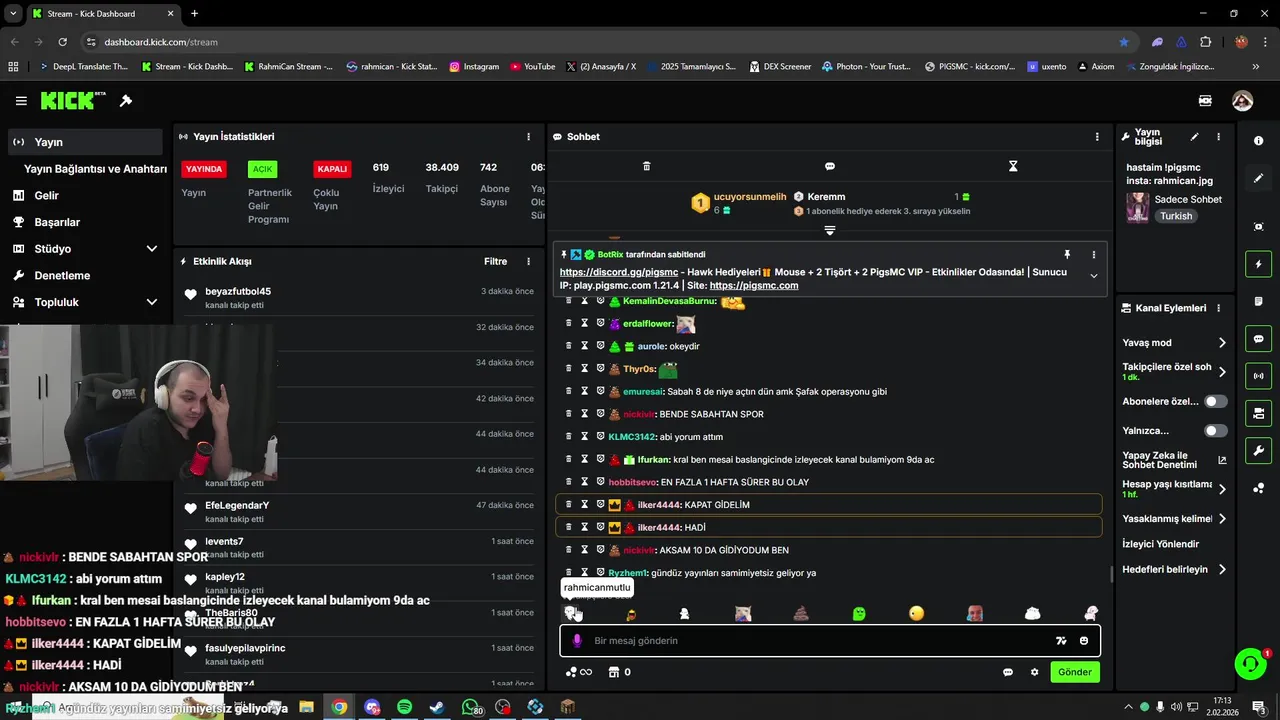Open the Sohbet panel three-dot menu
The height and width of the screenshot is (720, 1280).
click(x=1097, y=136)
